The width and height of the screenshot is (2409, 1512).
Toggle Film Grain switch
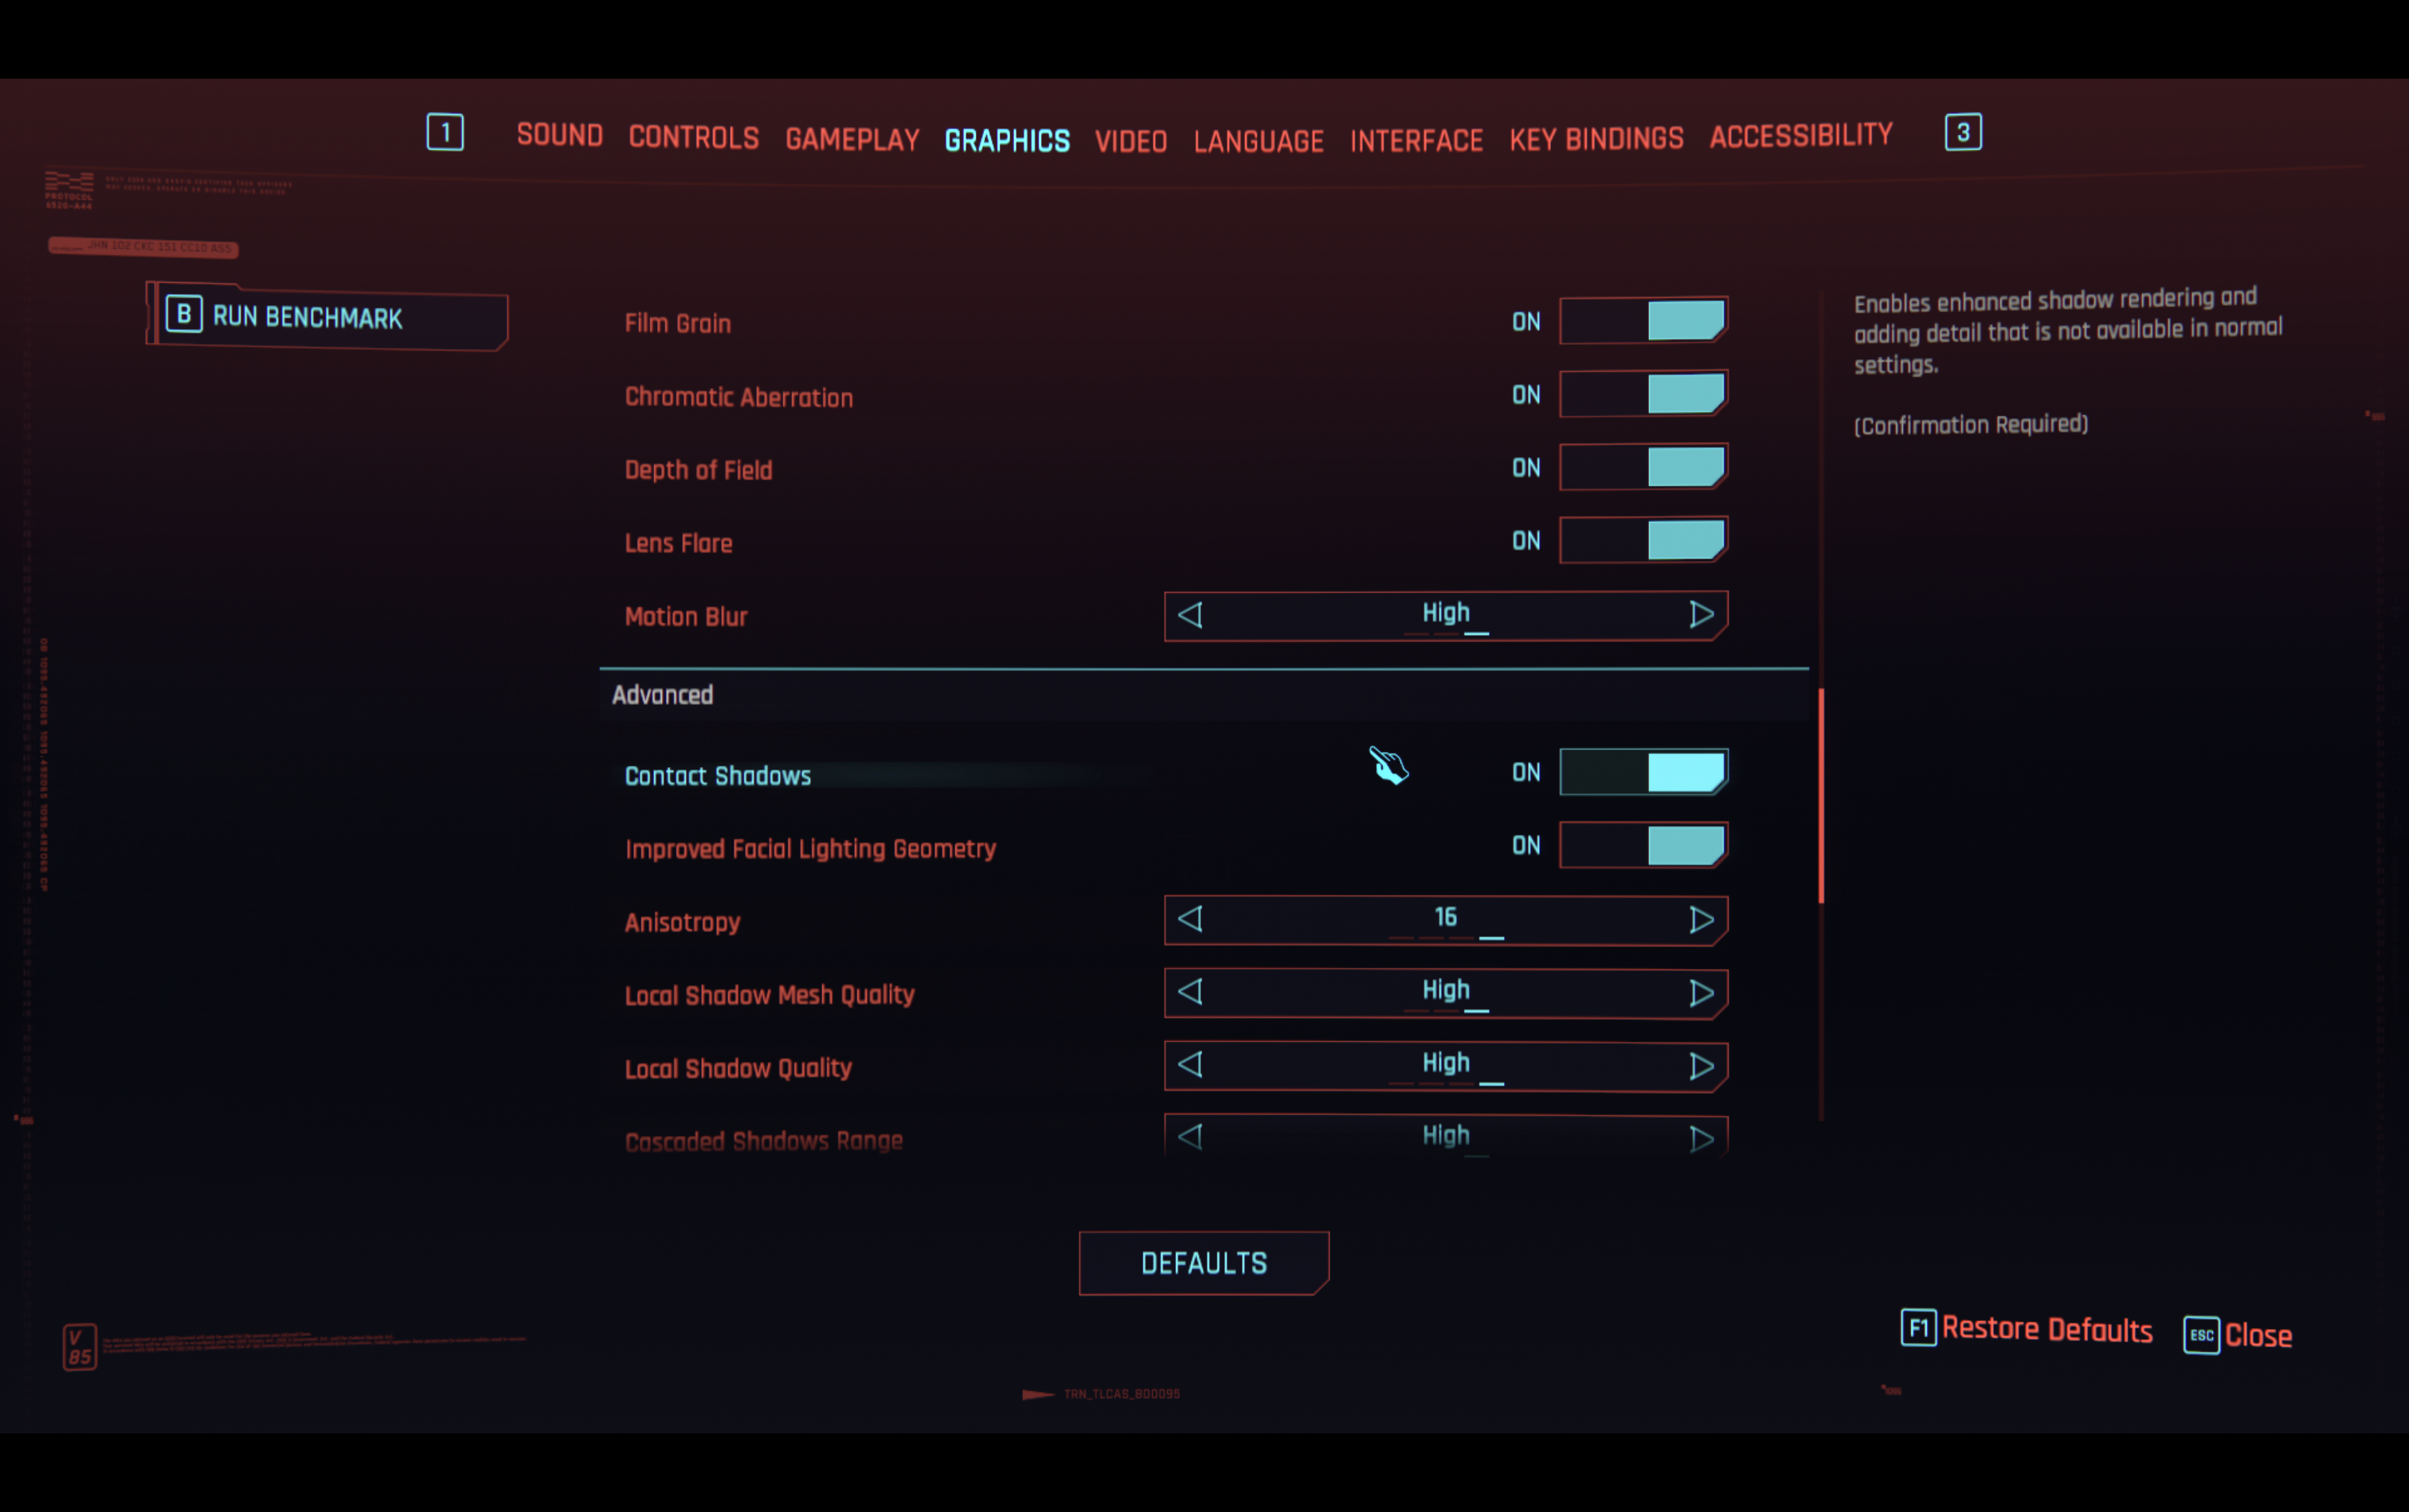point(1643,321)
